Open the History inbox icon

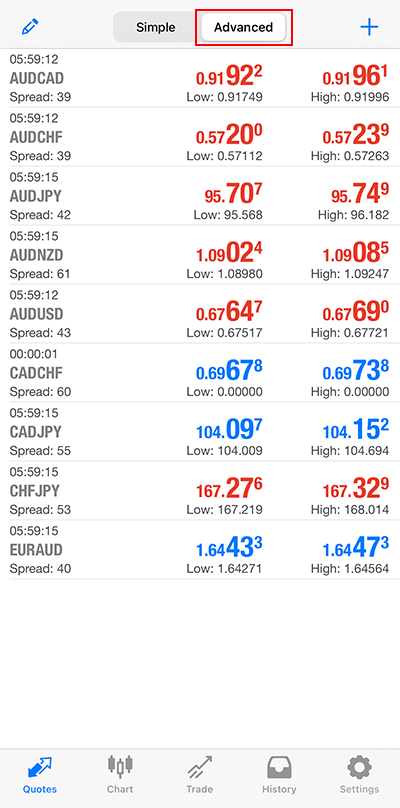pyautogui.click(x=279, y=767)
